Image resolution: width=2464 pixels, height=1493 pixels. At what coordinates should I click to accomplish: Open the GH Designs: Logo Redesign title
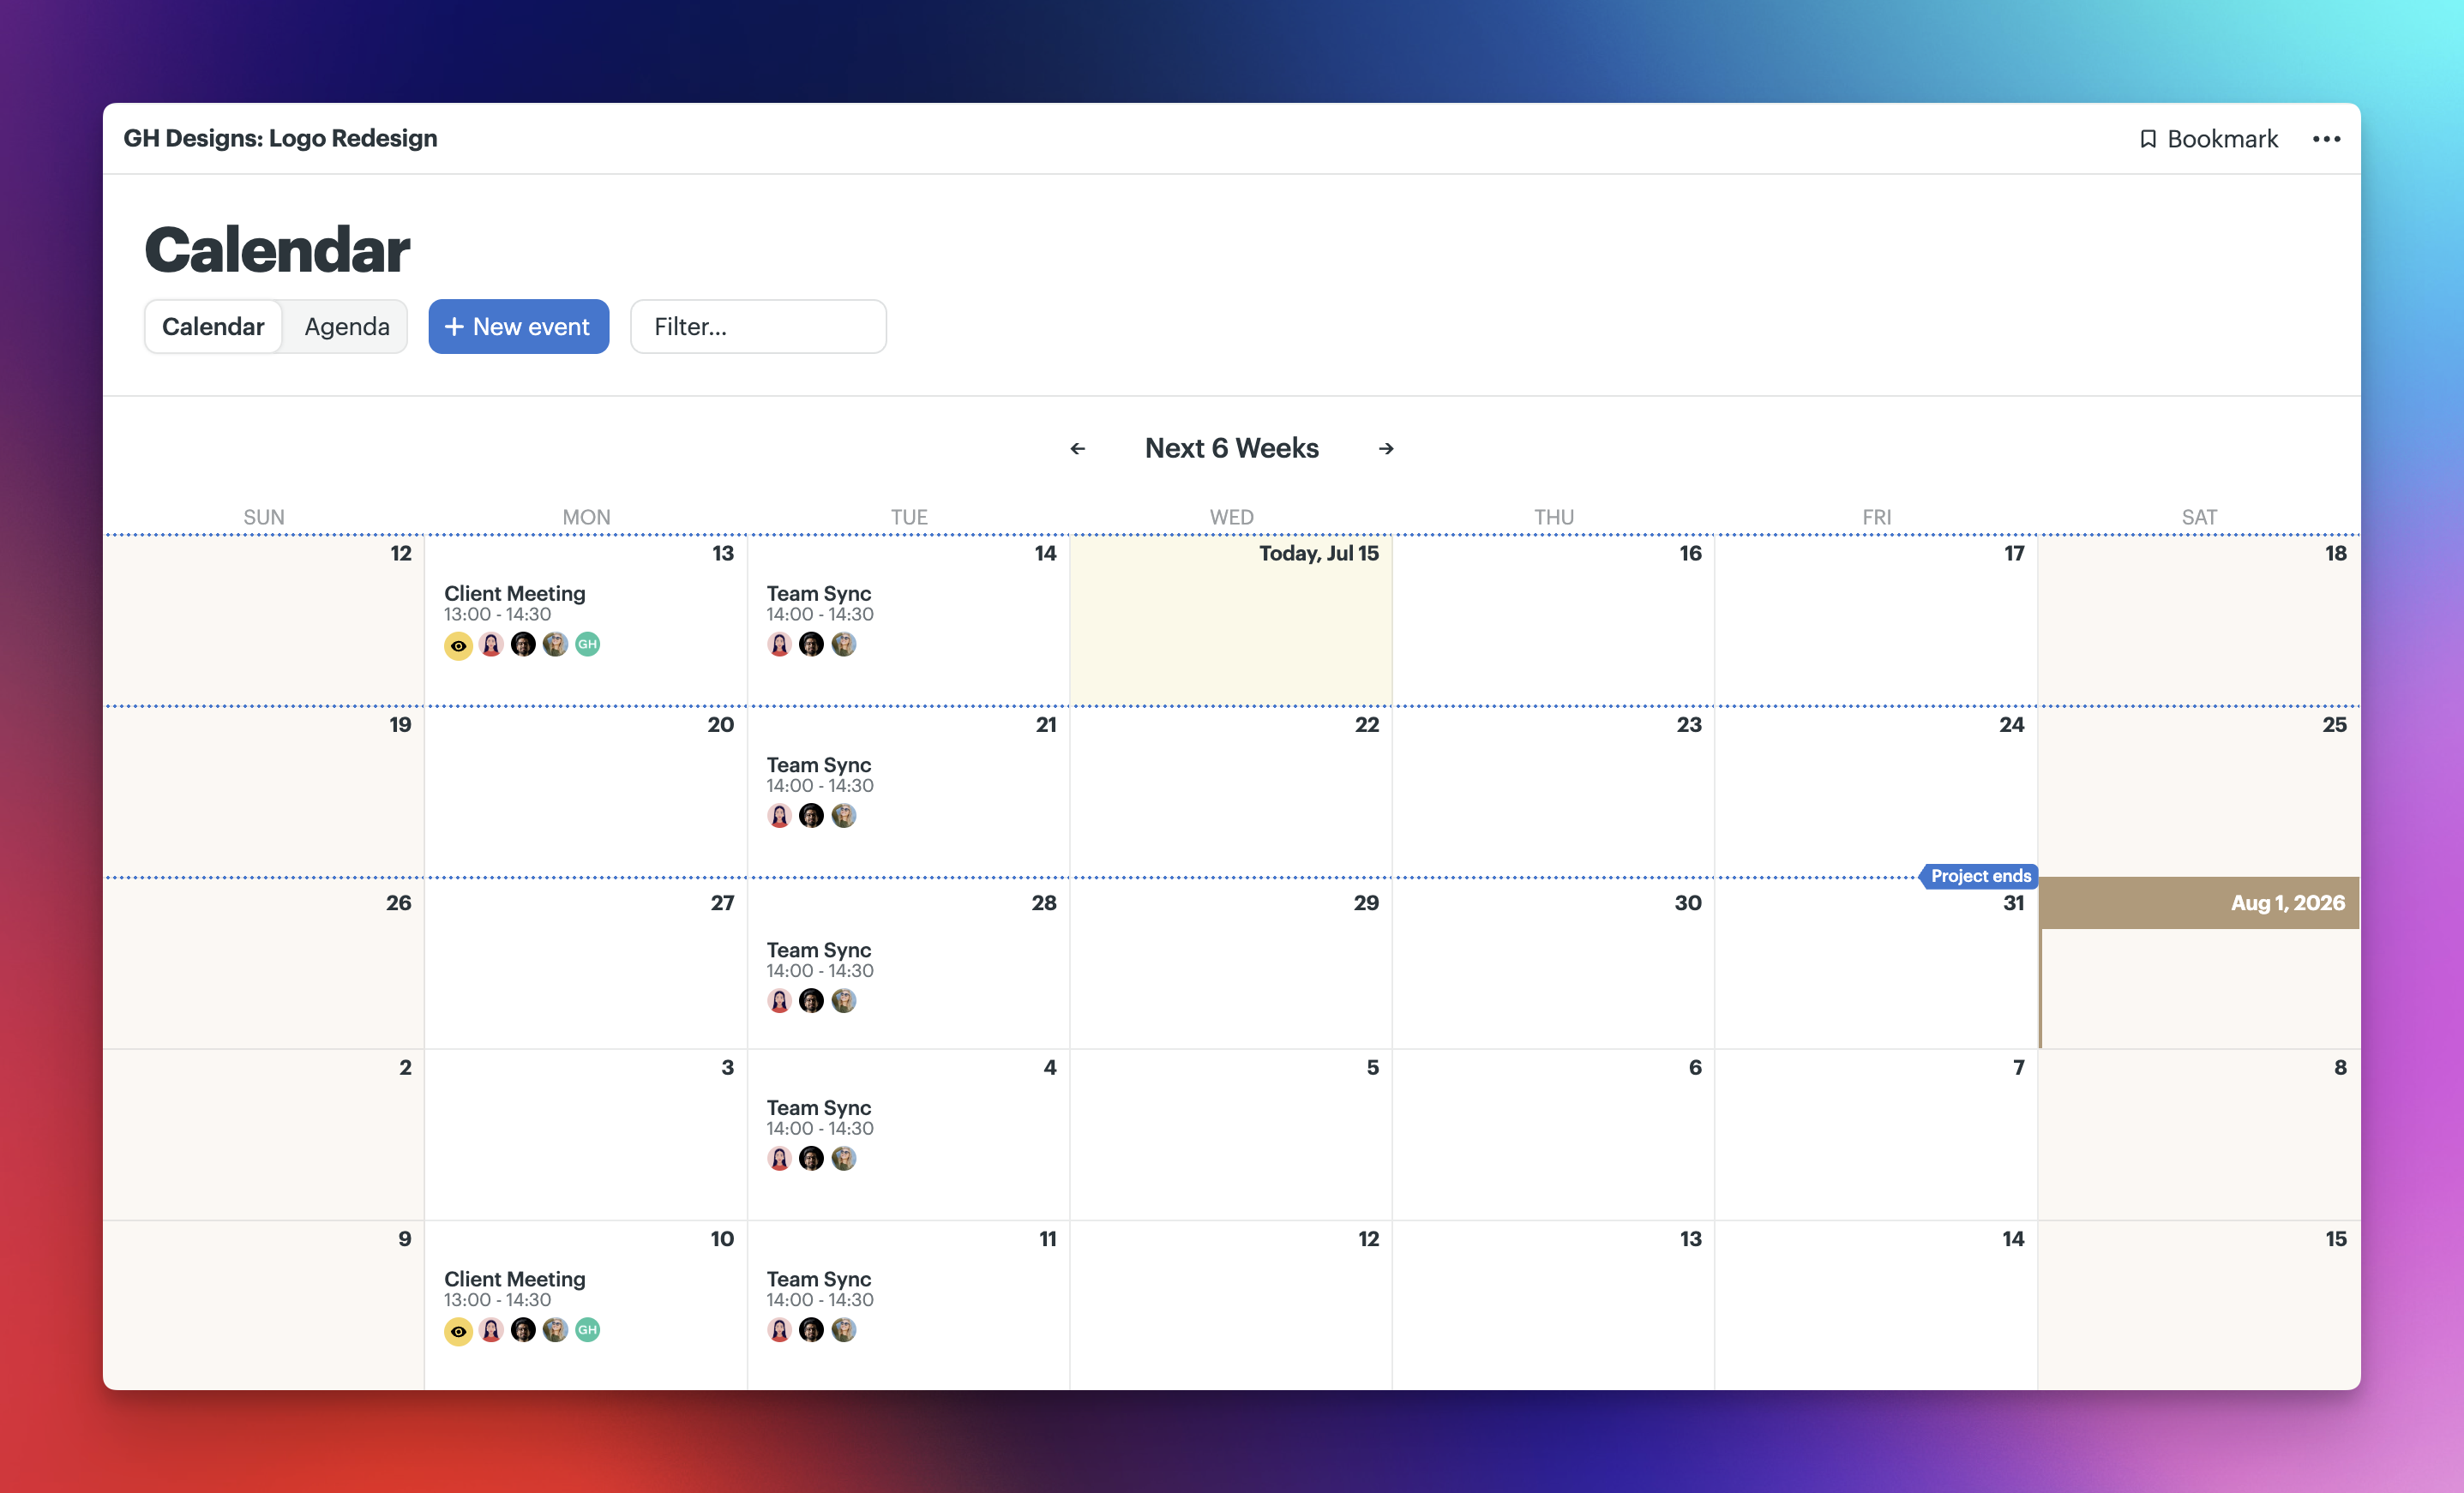280,138
